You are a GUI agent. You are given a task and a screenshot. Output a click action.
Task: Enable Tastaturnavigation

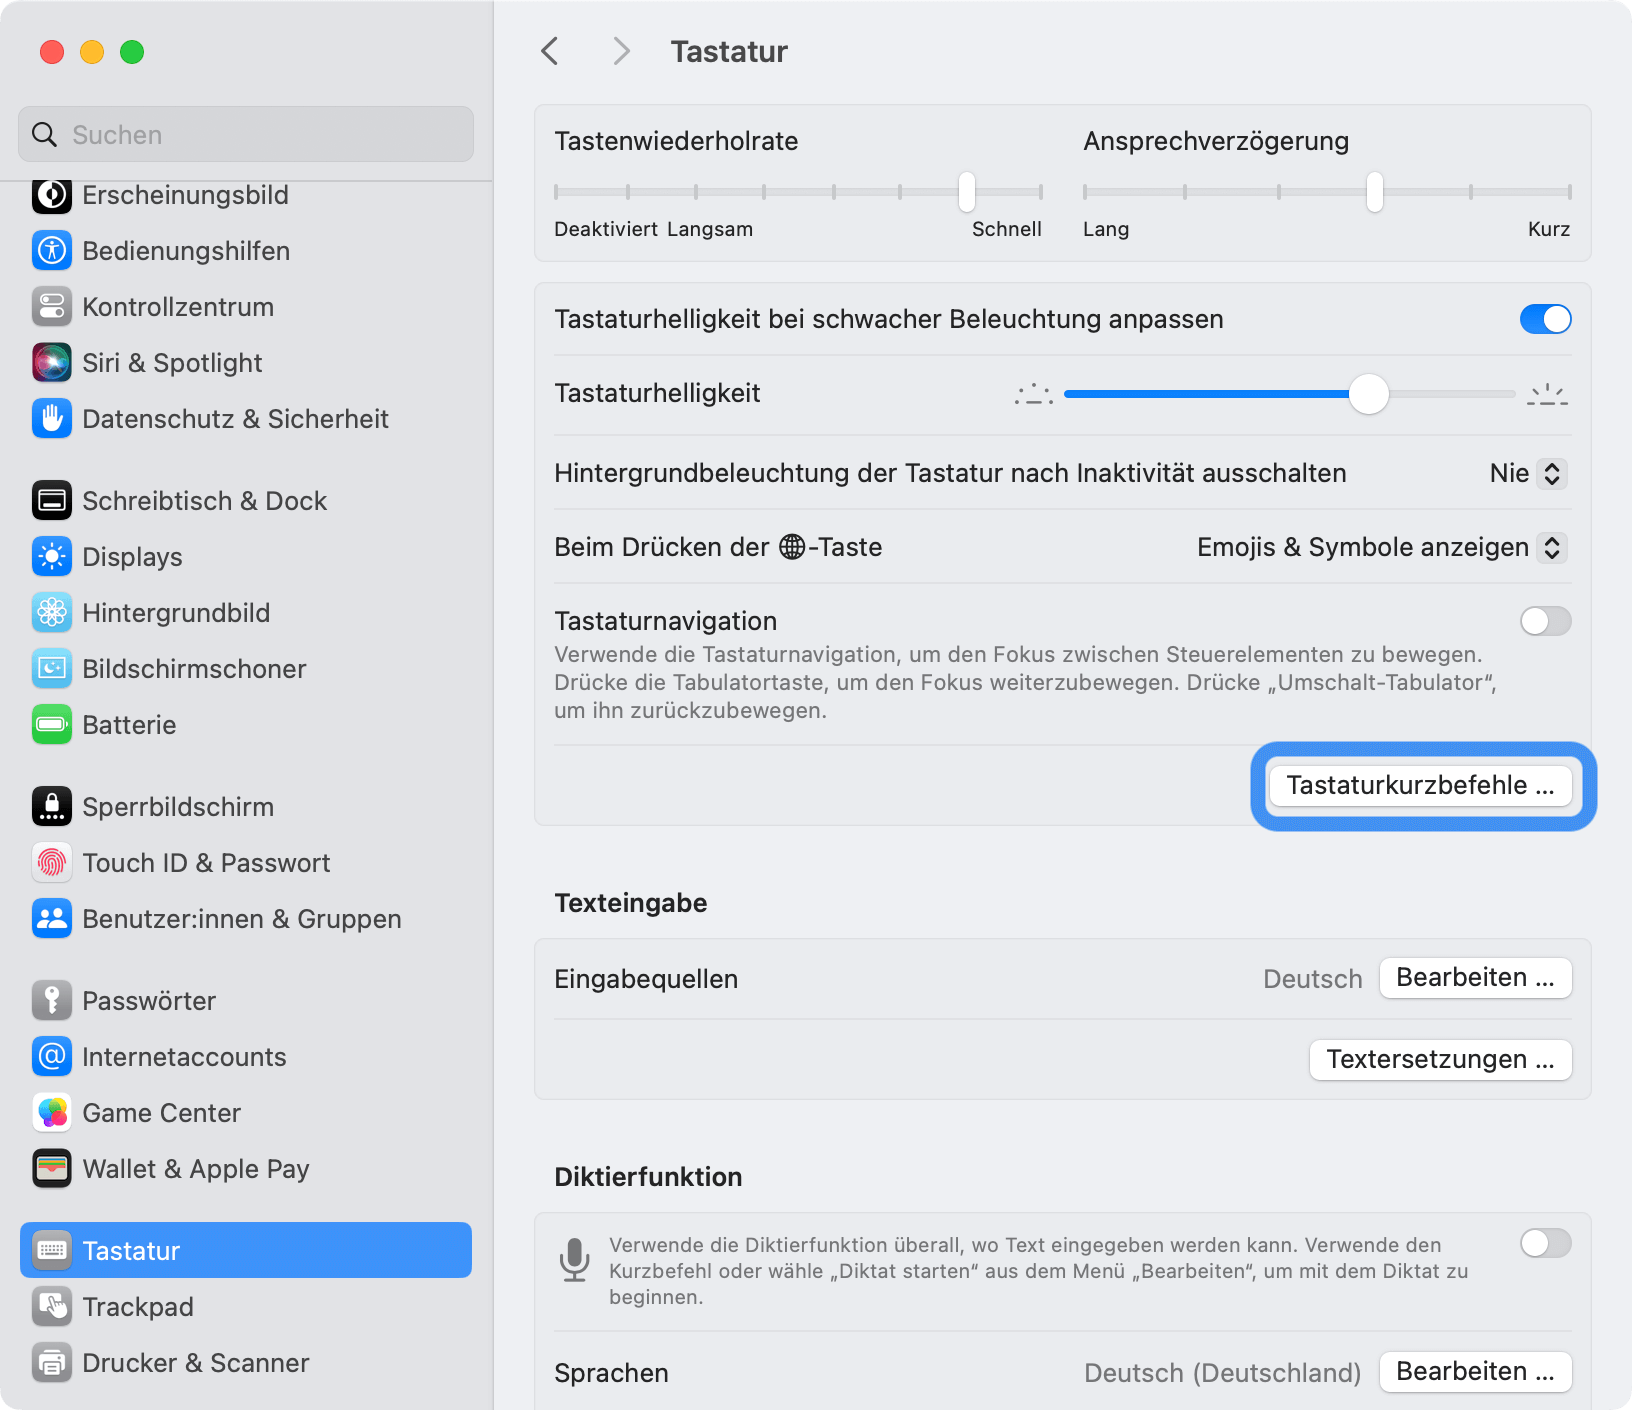(1545, 621)
